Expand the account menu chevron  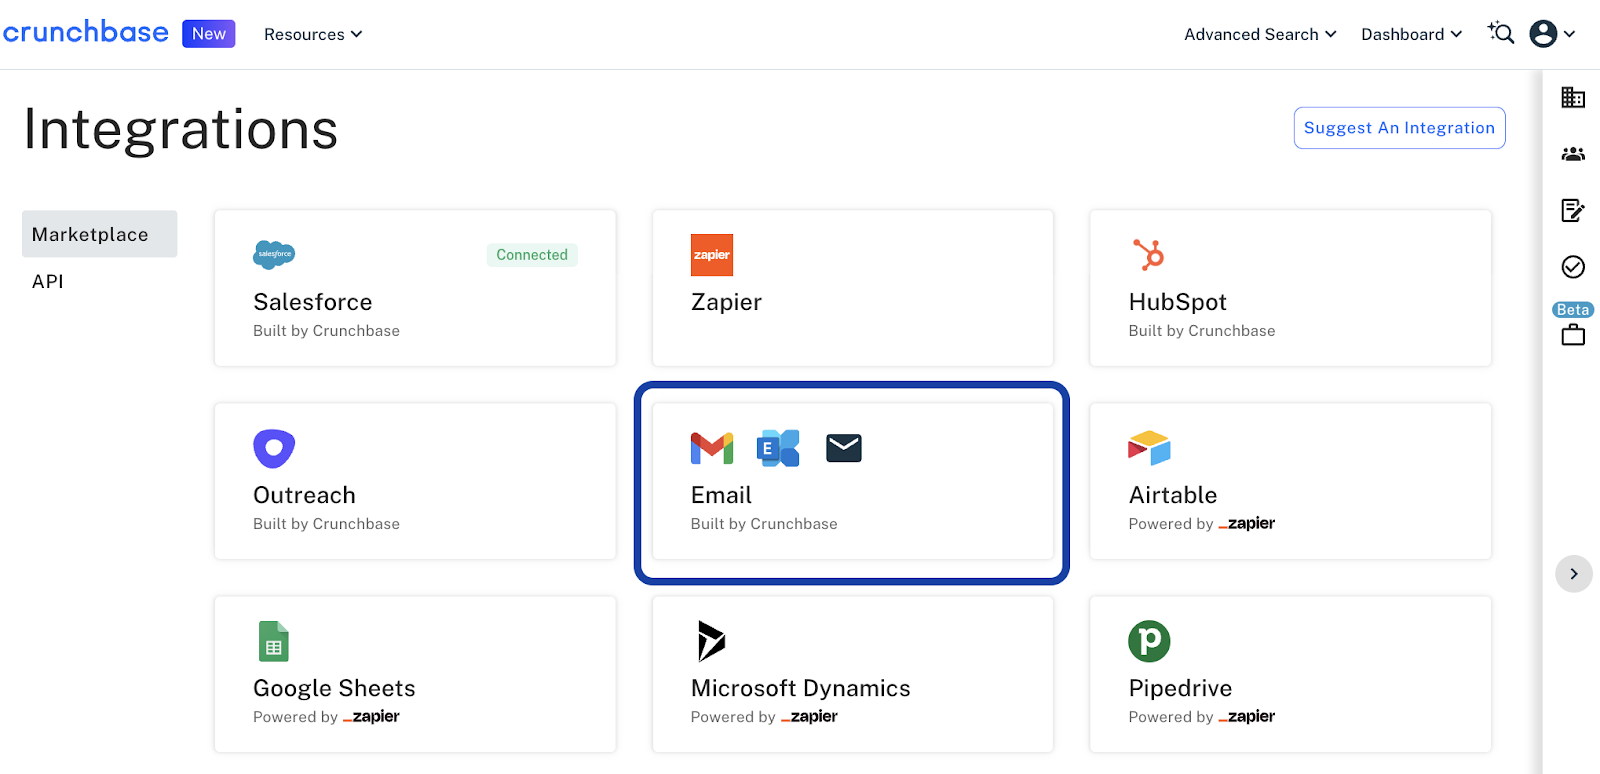coord(1570,34)
